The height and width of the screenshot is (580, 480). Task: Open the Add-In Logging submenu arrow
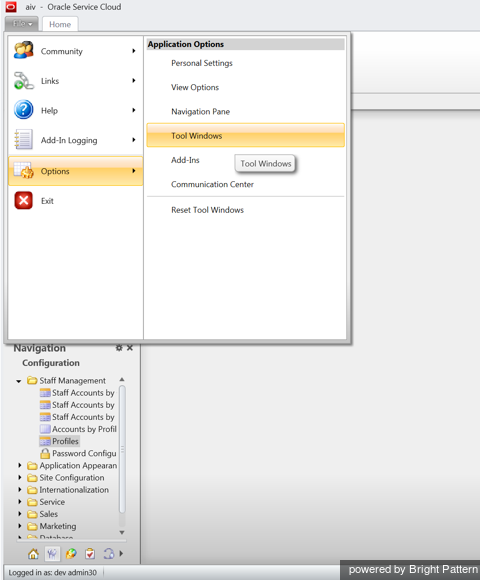134,140
